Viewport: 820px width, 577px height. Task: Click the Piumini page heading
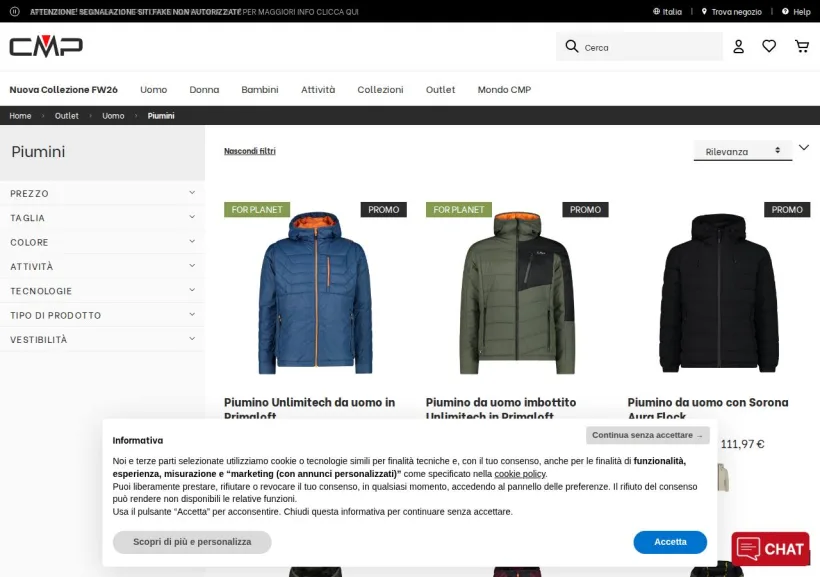[38, 152]
